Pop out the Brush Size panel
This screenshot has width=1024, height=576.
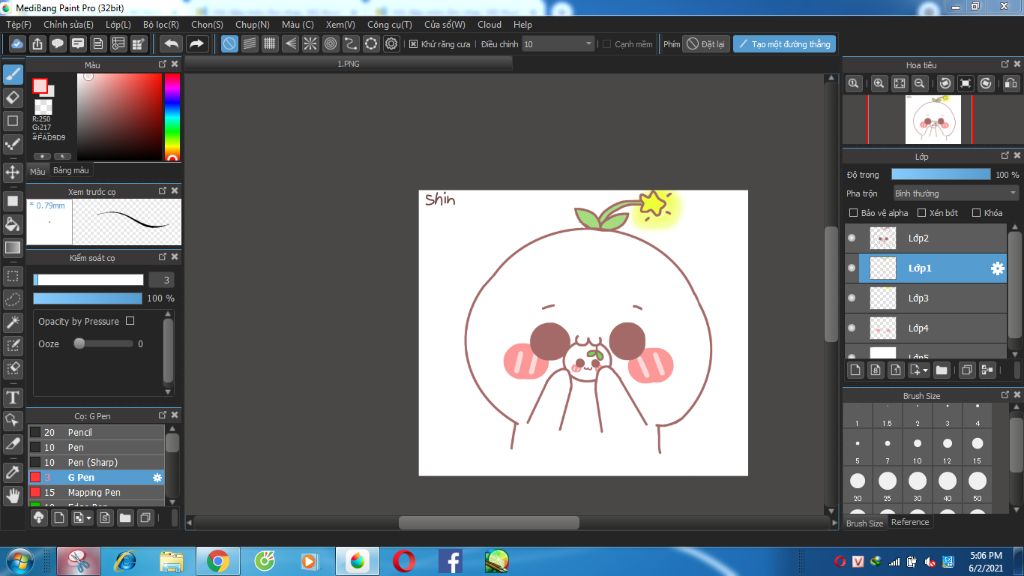1004,394
